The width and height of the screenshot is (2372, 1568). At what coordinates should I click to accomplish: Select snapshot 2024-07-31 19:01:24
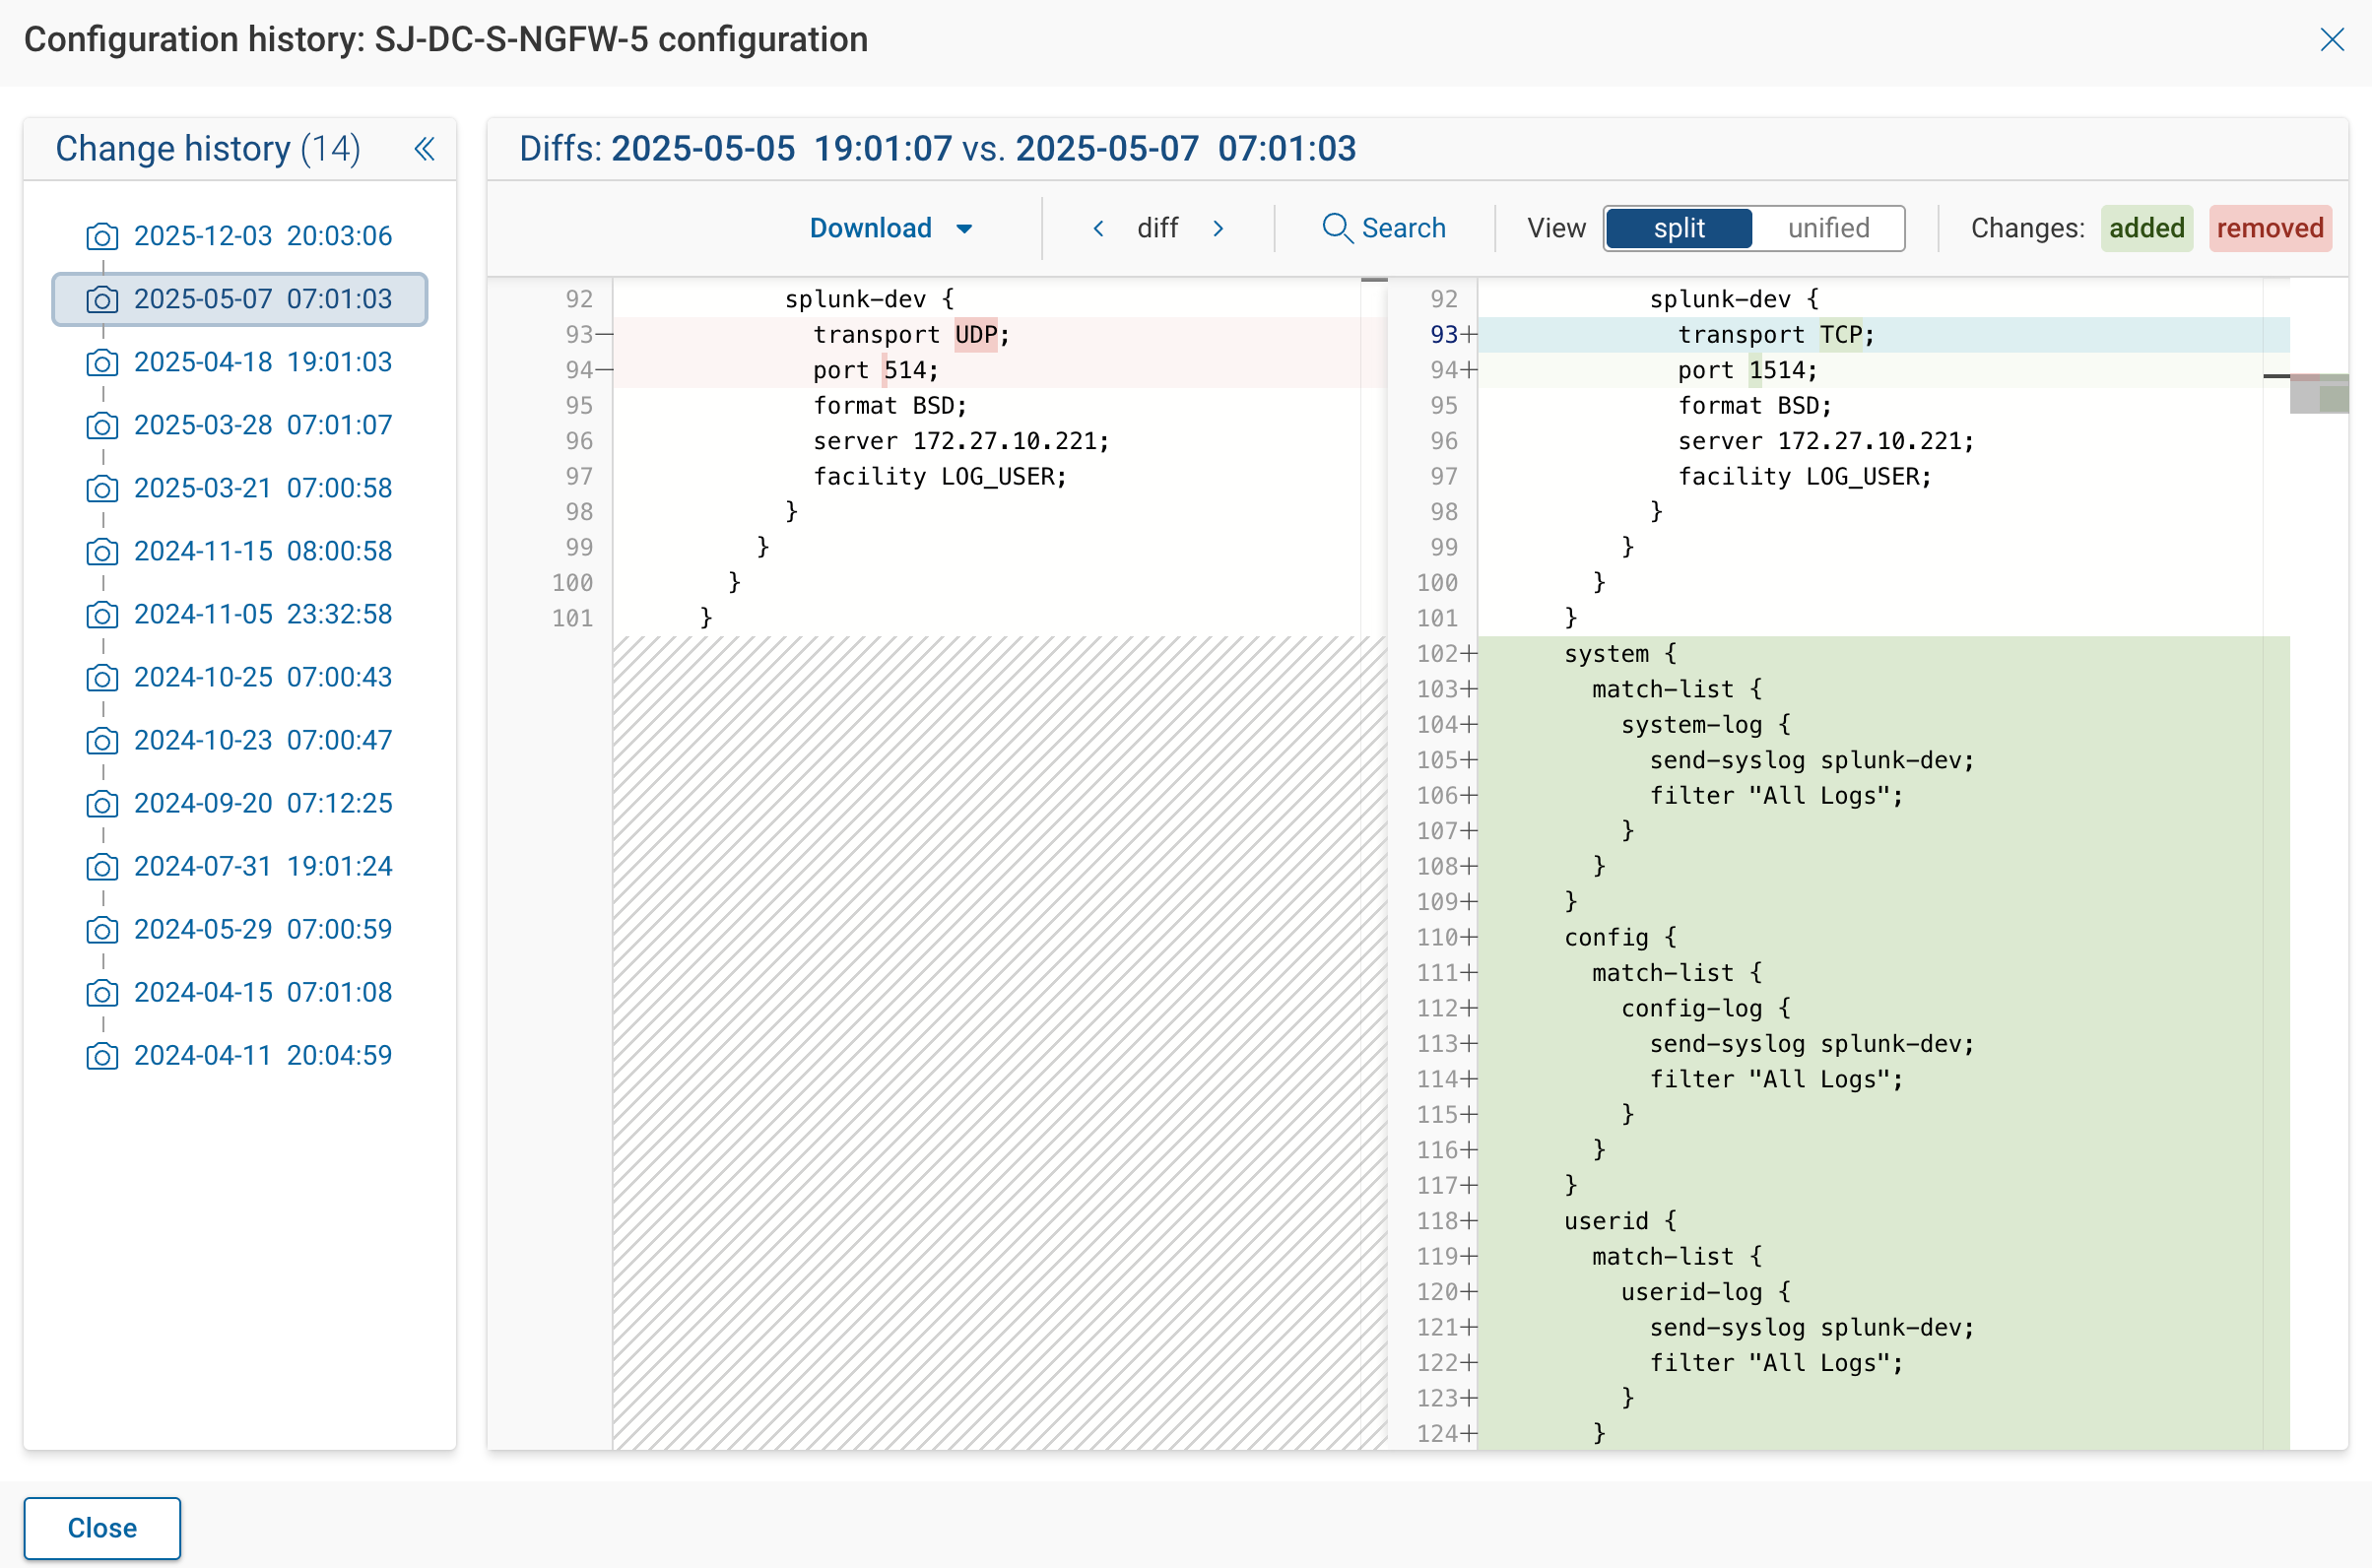[263, 866]
